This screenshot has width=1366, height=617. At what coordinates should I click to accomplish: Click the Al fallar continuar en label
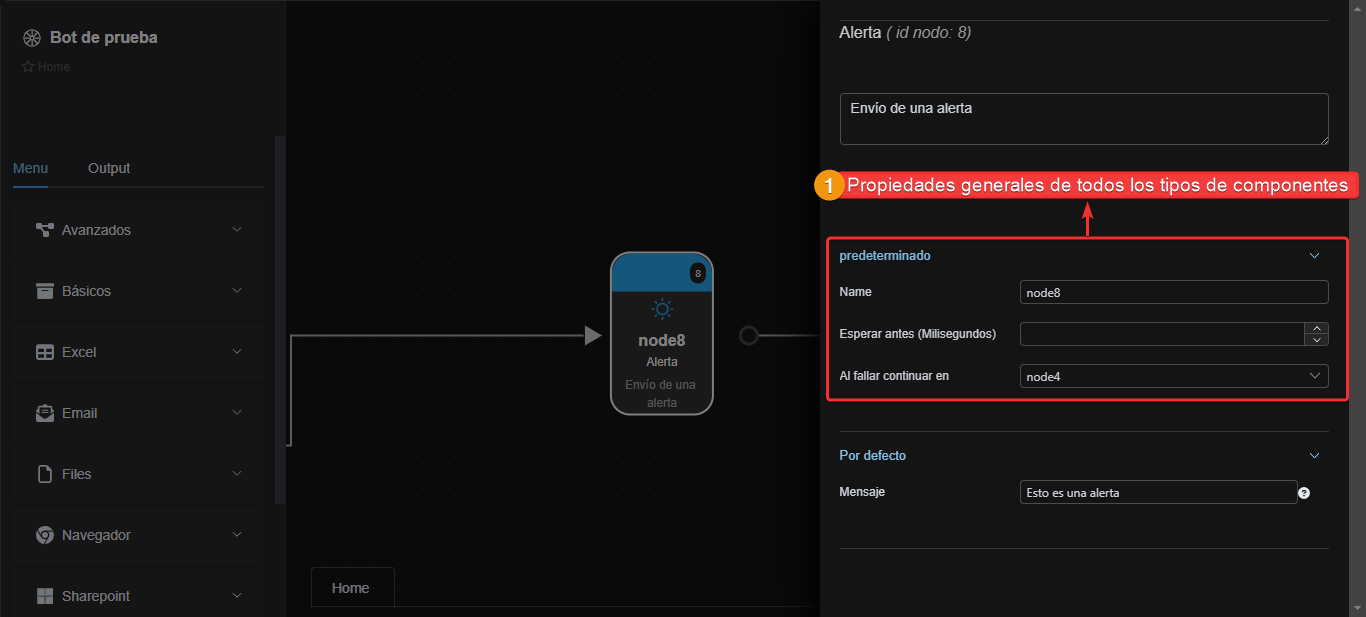[x=894, y=376]
